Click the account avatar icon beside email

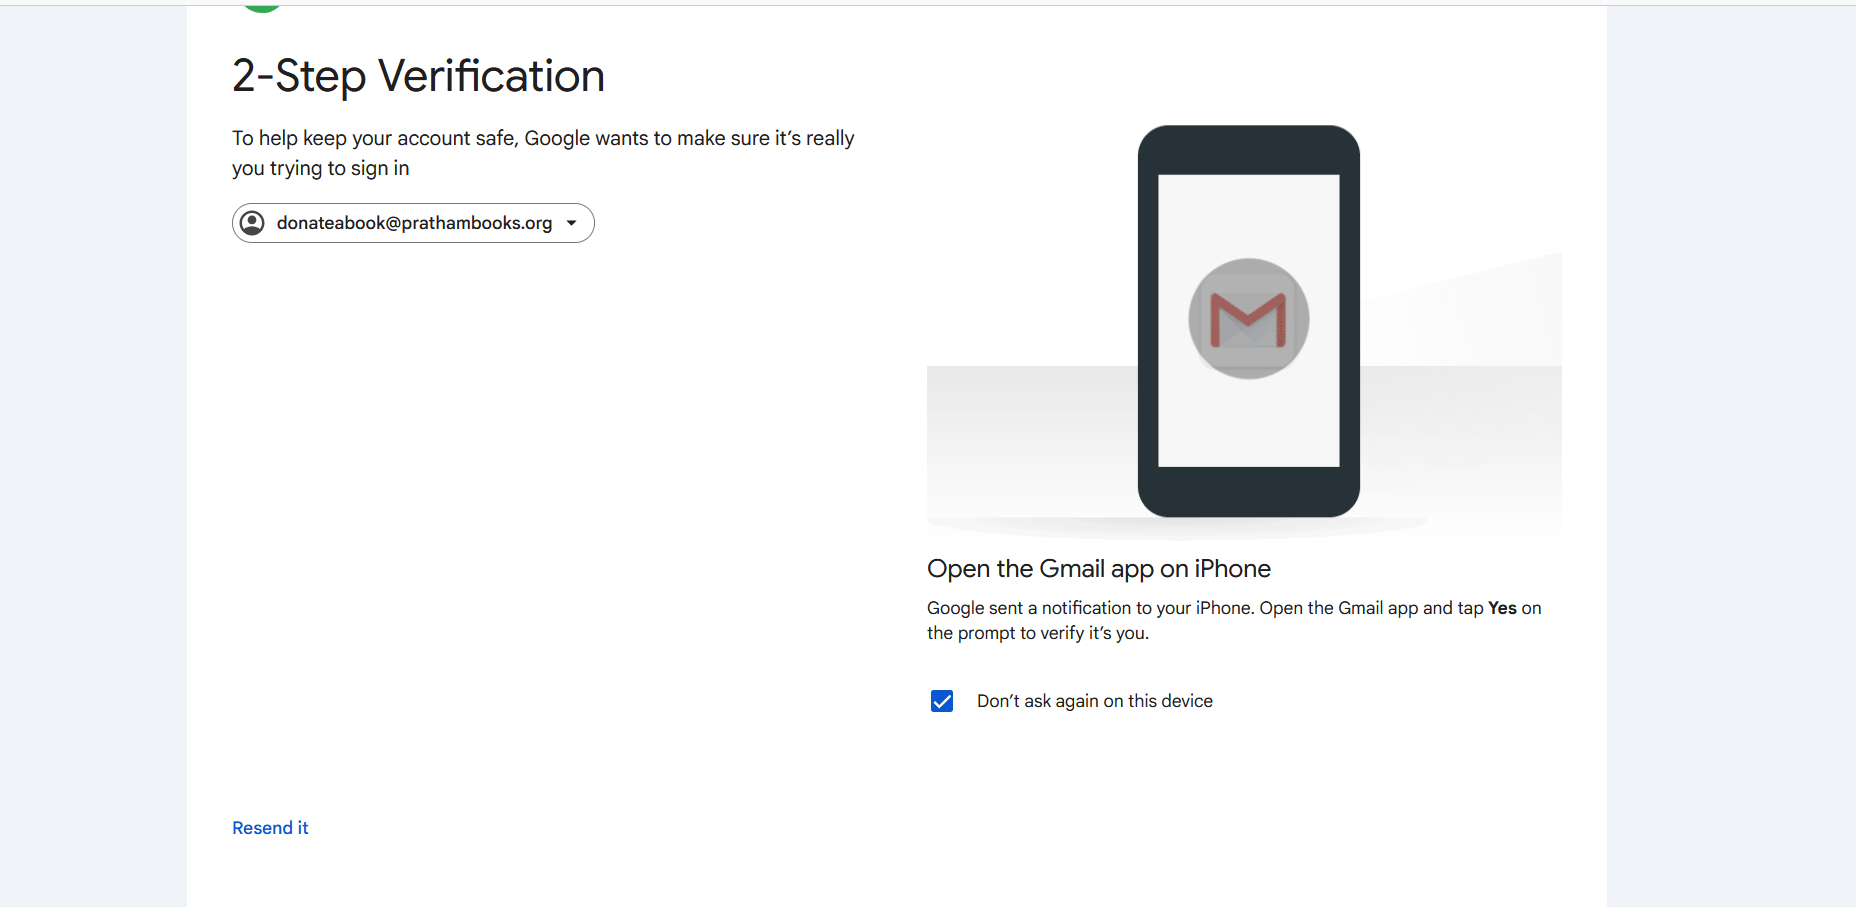pyautogui.click(x=253, y=223)
